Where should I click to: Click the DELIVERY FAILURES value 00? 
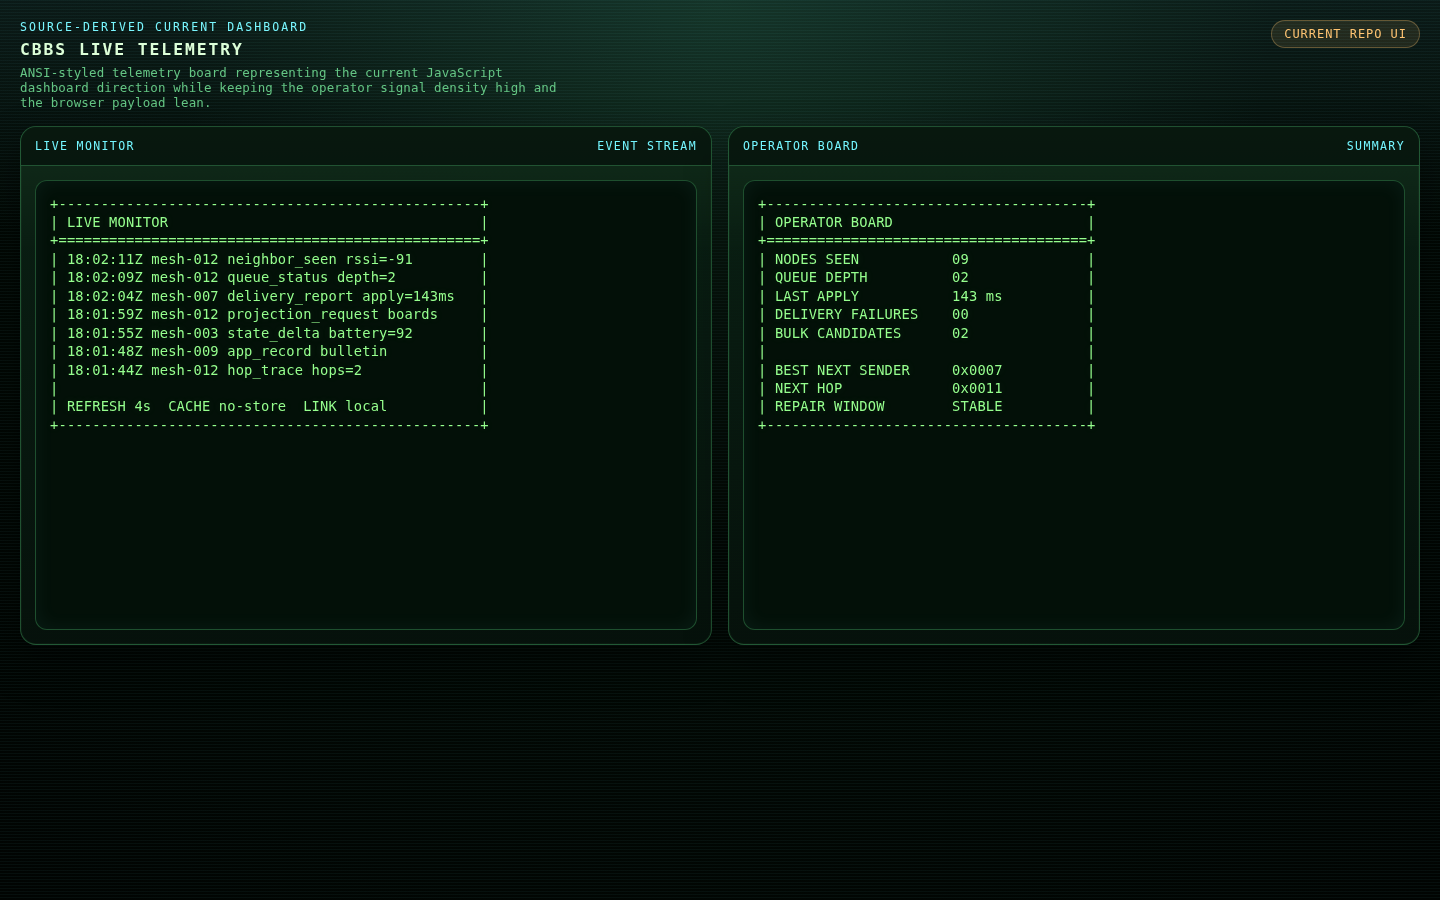960,314
